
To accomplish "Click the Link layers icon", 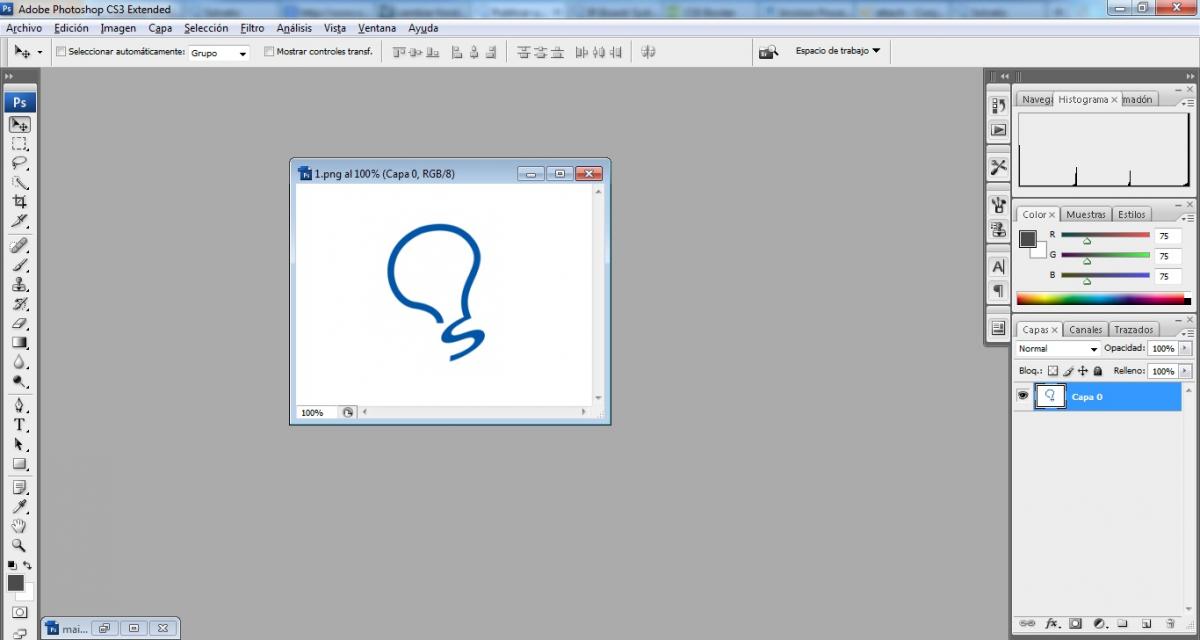I will (x=1027, y=623).
